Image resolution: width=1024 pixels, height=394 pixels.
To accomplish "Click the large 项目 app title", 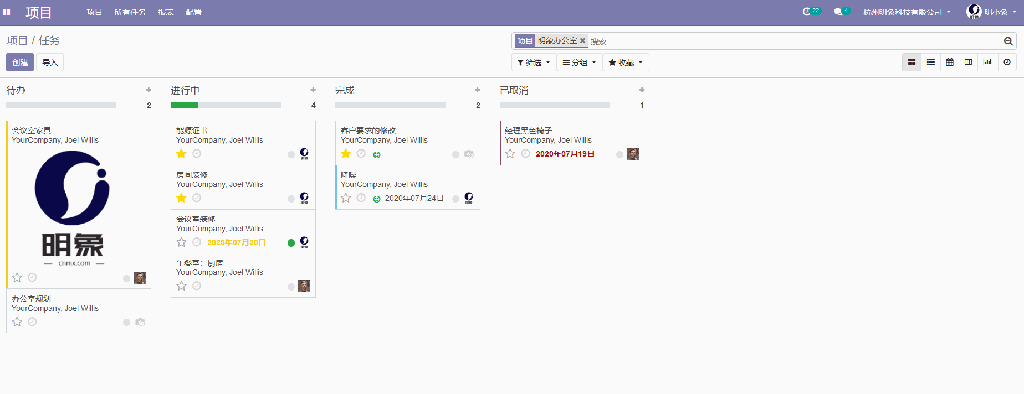I will click(x=39, y=12).
